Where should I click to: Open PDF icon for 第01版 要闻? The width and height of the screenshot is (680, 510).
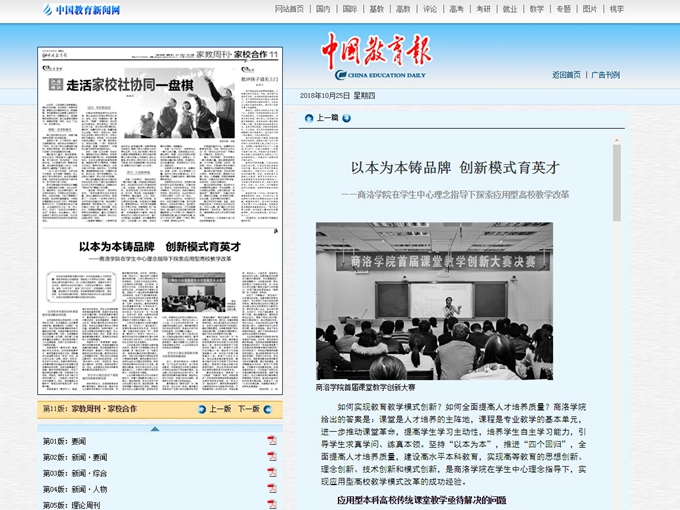271,441
